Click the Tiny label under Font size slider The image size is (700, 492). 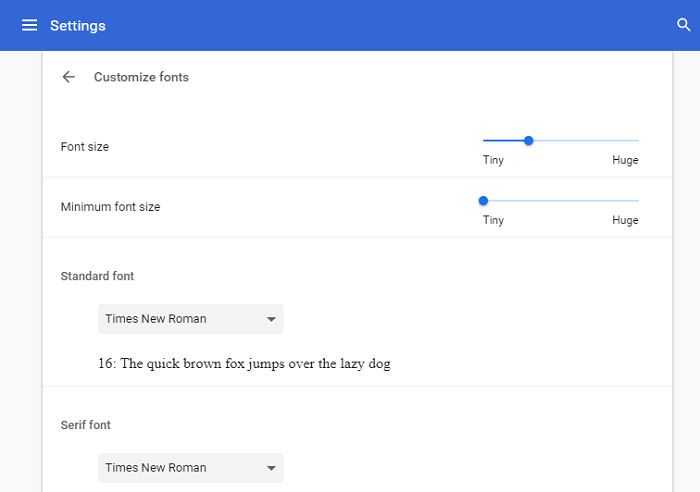[493, 160]
